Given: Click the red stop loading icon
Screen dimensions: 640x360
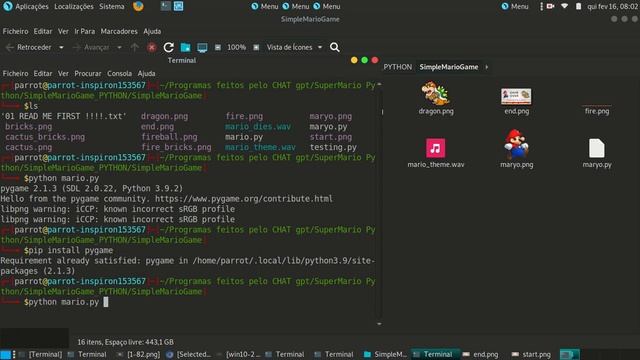Looking at the screenshot, I should click(x=151, y=47).
